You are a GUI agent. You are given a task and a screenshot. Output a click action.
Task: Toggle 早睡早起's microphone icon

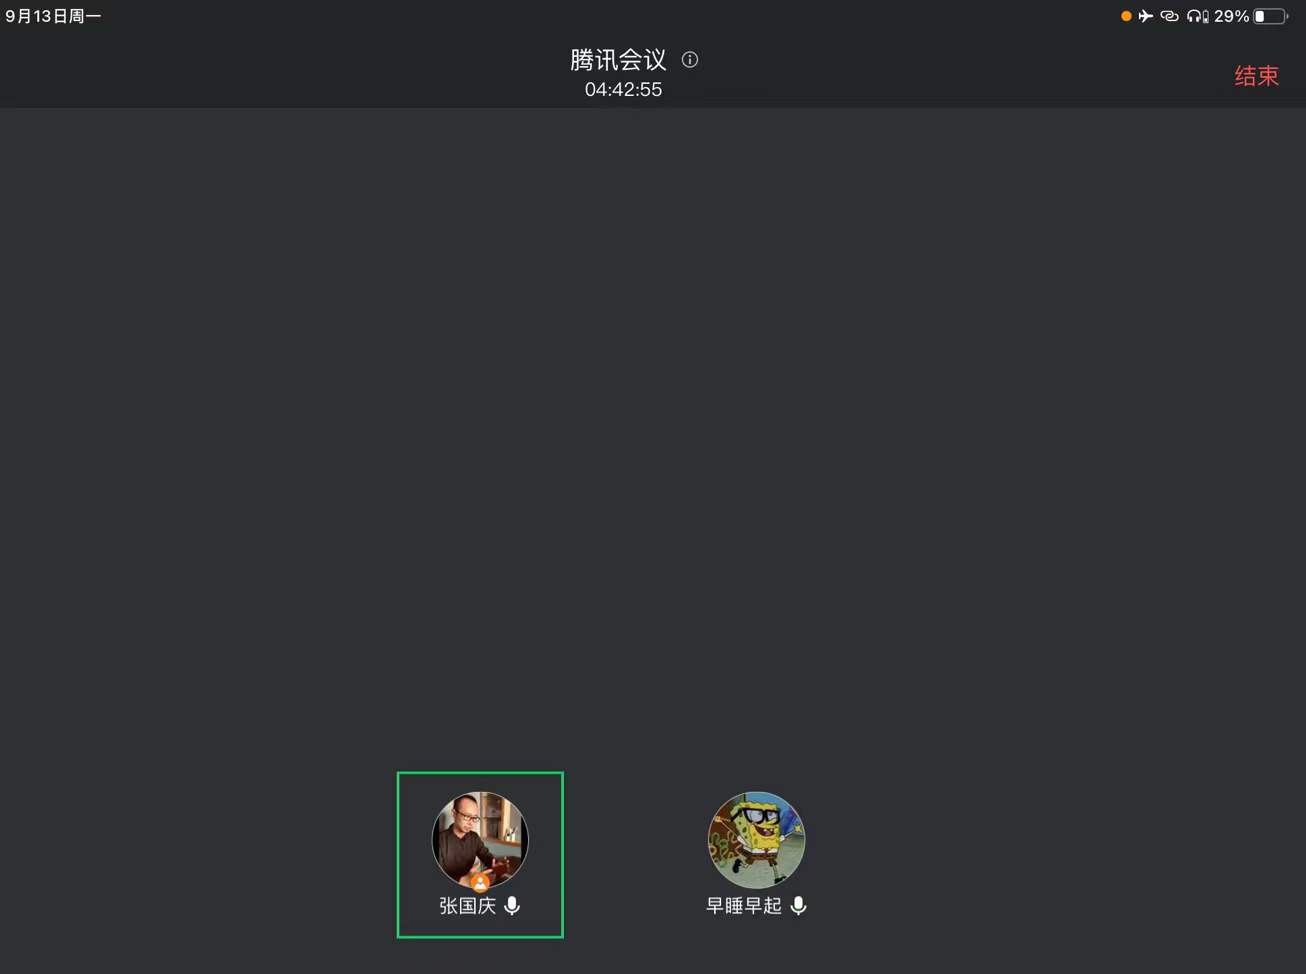pyautogui.click(x=798, y=906)
